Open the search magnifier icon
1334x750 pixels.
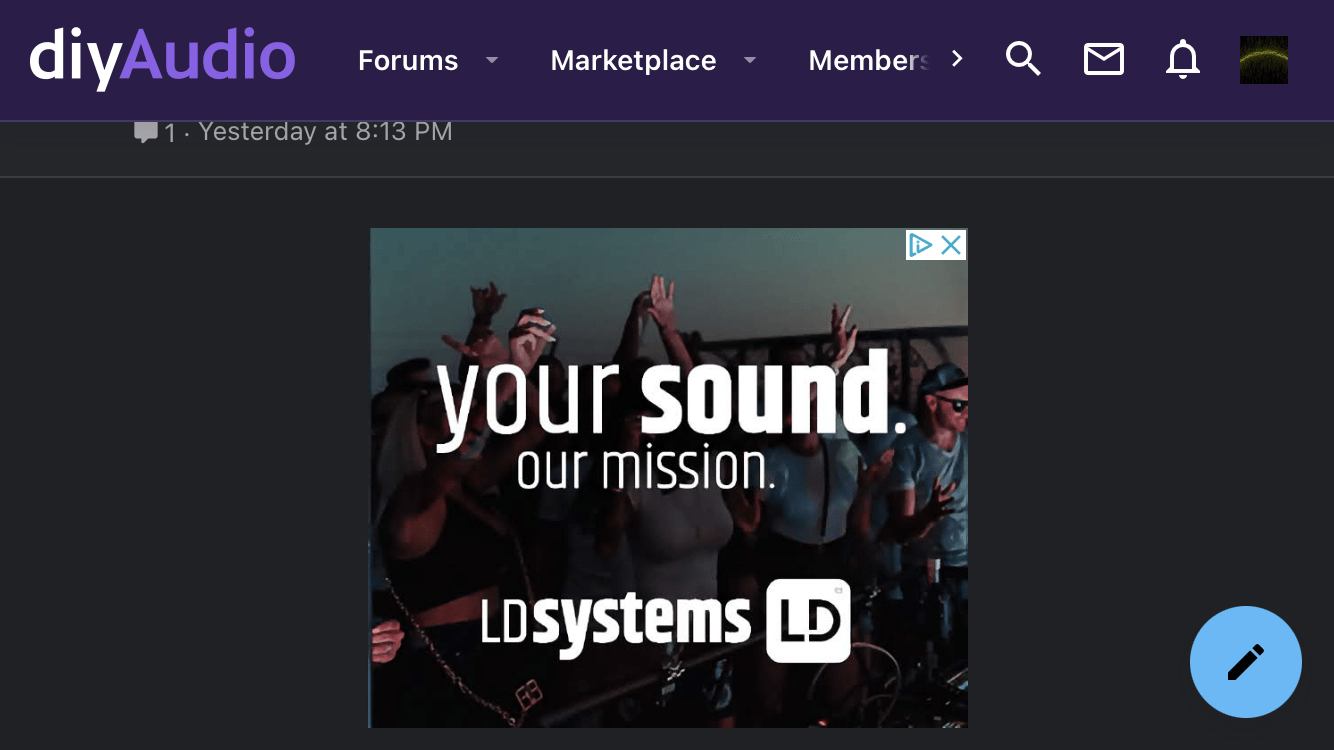[1023, 60]
